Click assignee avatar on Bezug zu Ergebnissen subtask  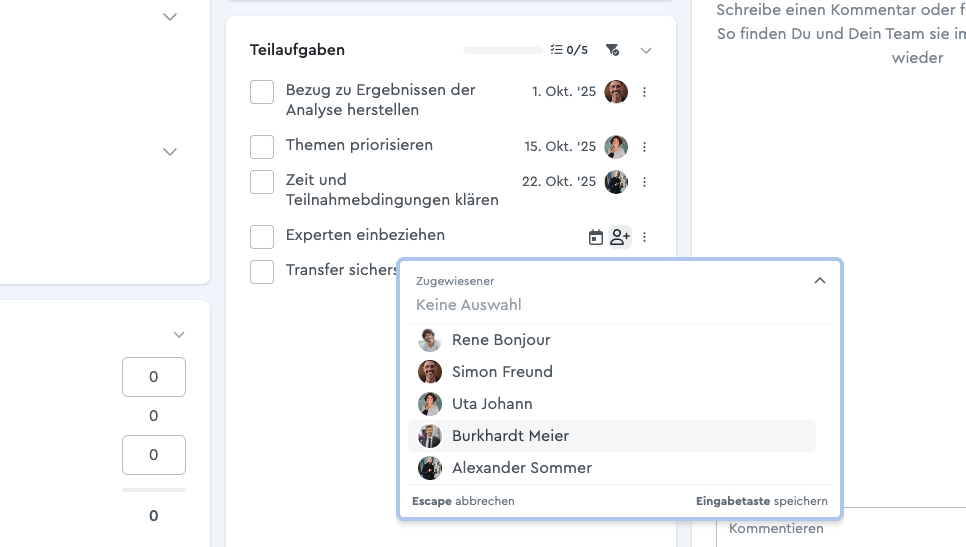(616, 92)
